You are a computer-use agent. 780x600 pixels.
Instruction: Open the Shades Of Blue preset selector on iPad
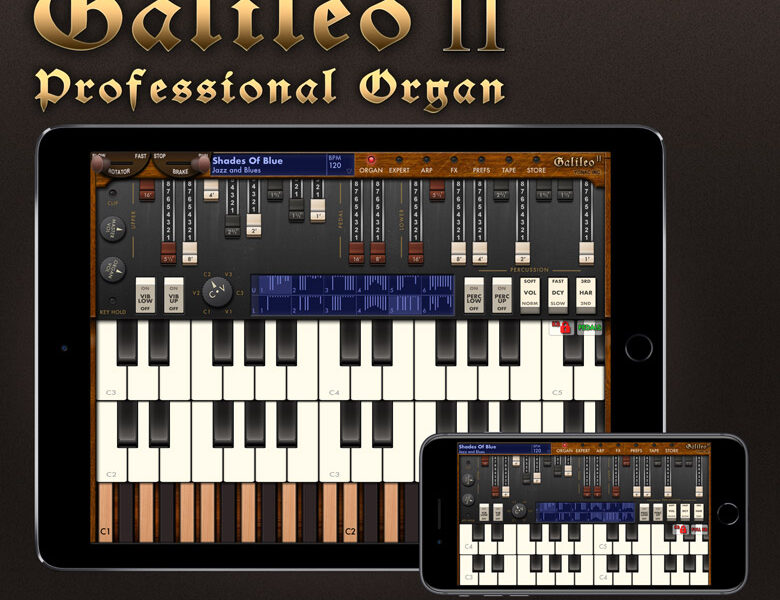[x=269, y=165]
